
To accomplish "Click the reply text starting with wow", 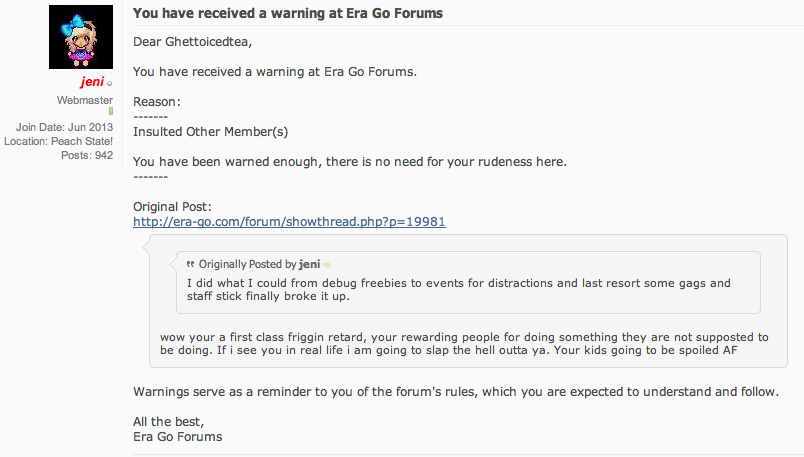I will 463,344.
